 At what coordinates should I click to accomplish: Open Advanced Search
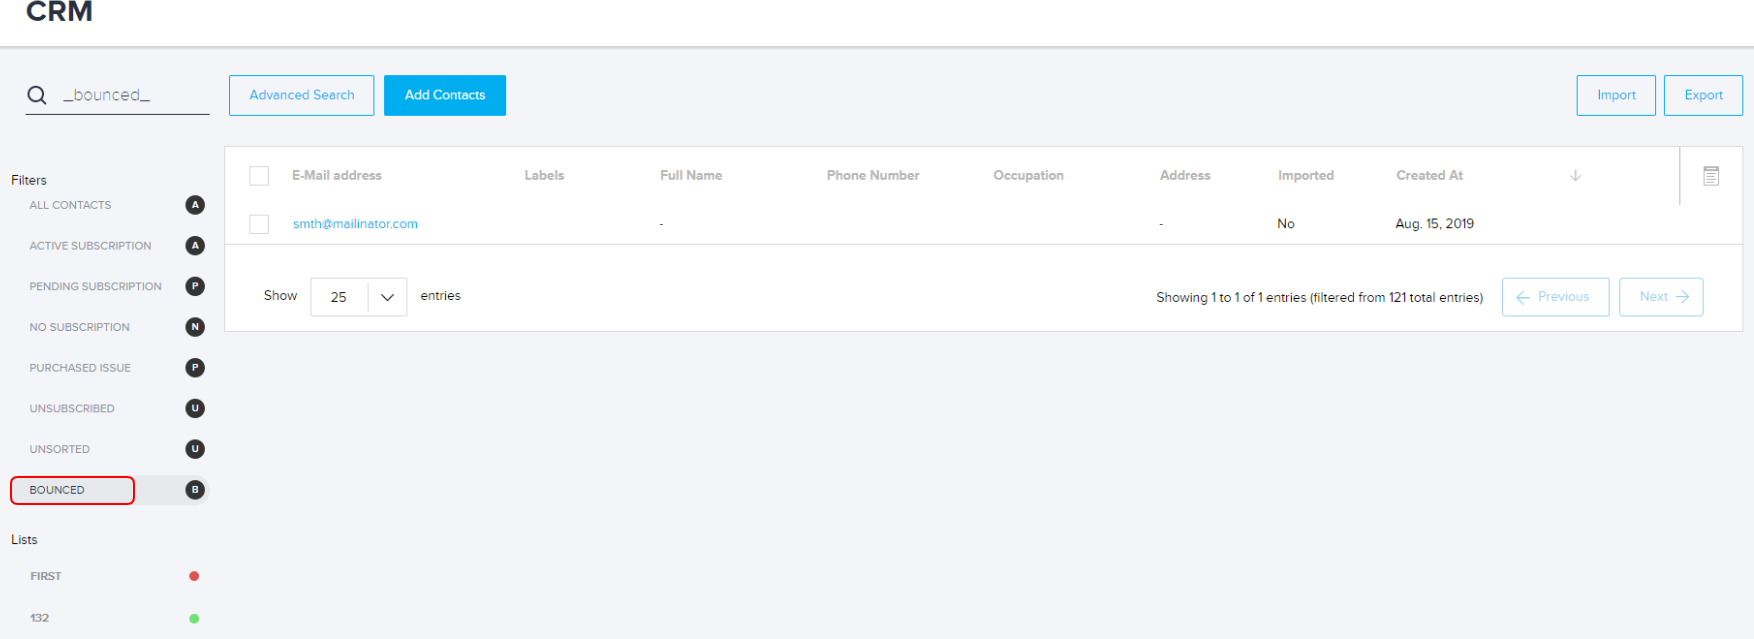tap(301, 95)
